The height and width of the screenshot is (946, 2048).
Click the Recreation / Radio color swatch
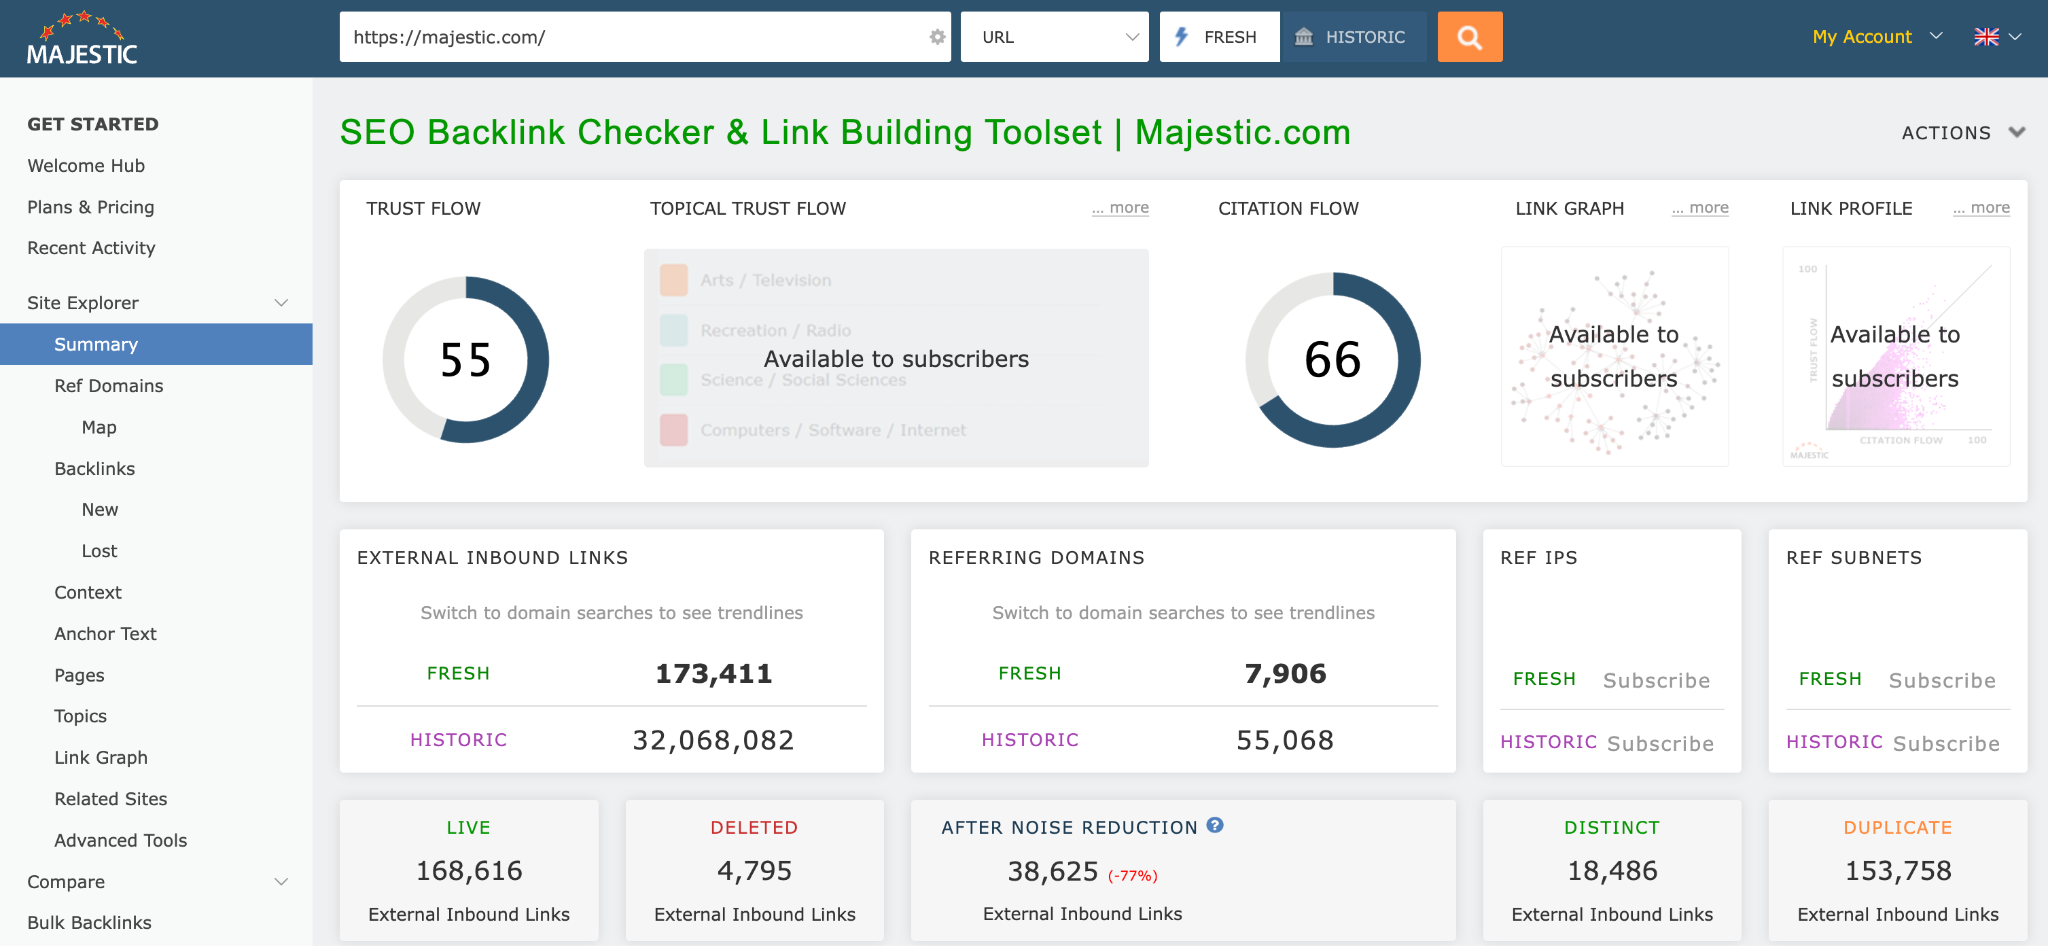point(674,330)
